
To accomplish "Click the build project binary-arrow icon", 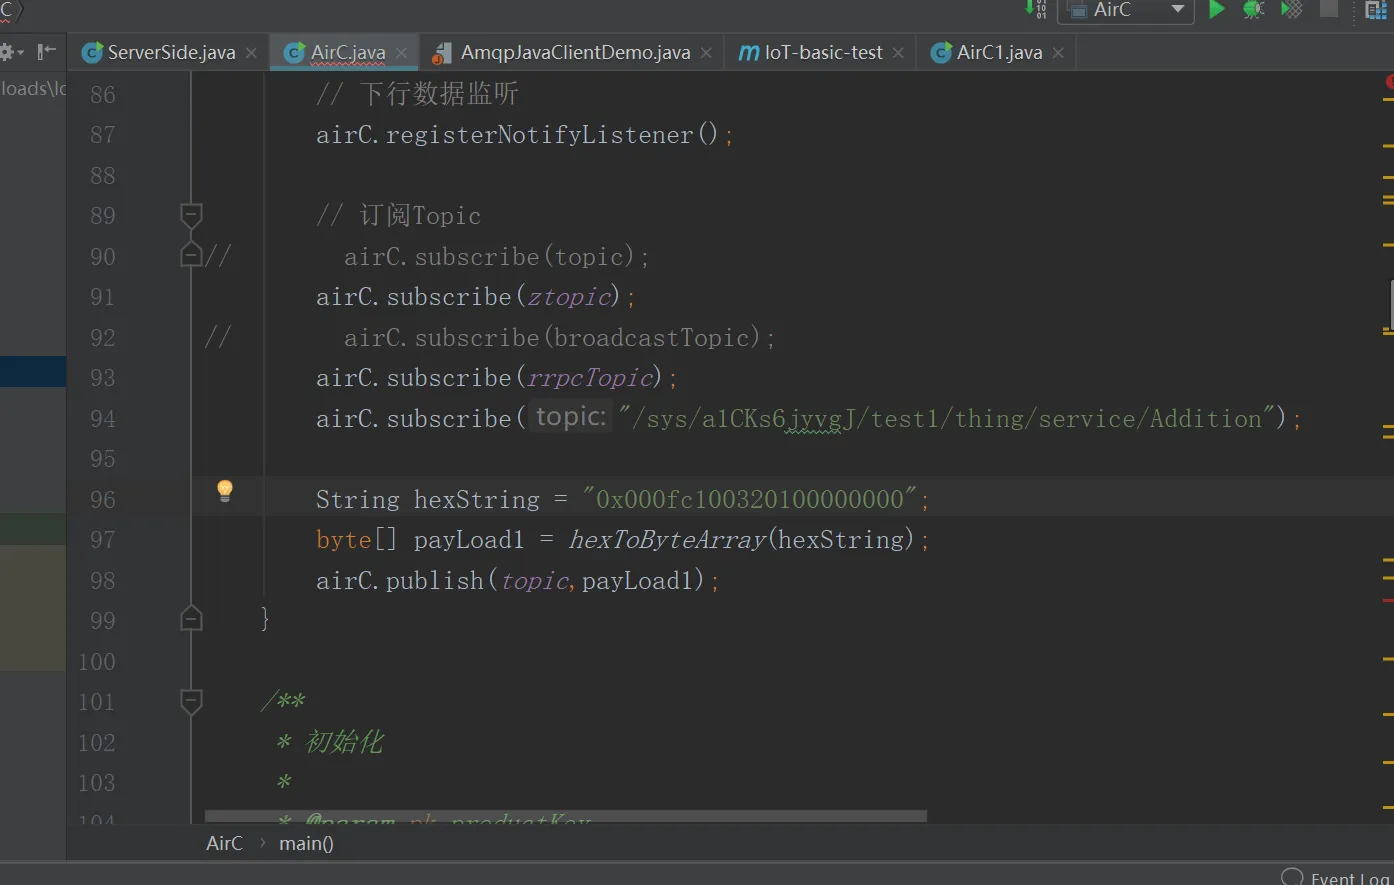I will click(1036, 10).
